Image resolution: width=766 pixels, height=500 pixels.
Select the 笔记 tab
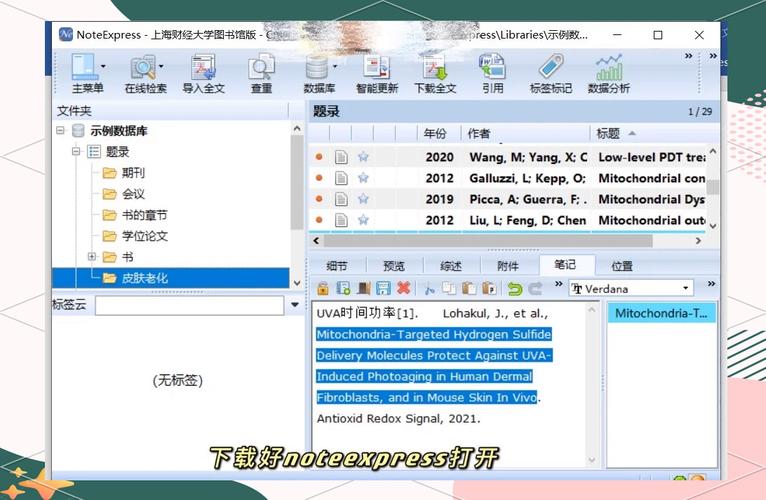tap(566, 265)
